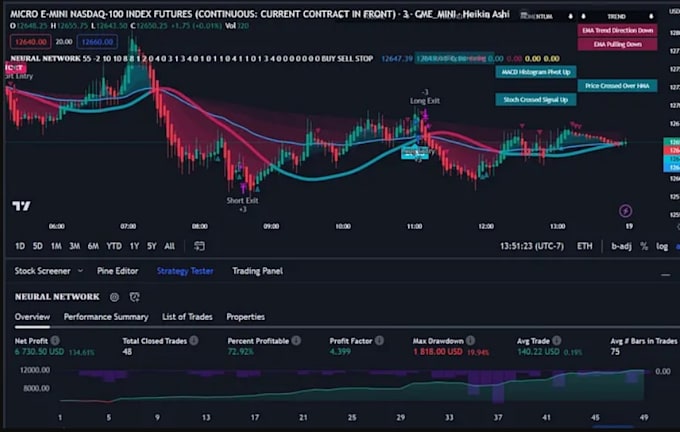Click the Max Drawdown value 1 818.00 USD

pyautogui.click(x=438, y=351)
